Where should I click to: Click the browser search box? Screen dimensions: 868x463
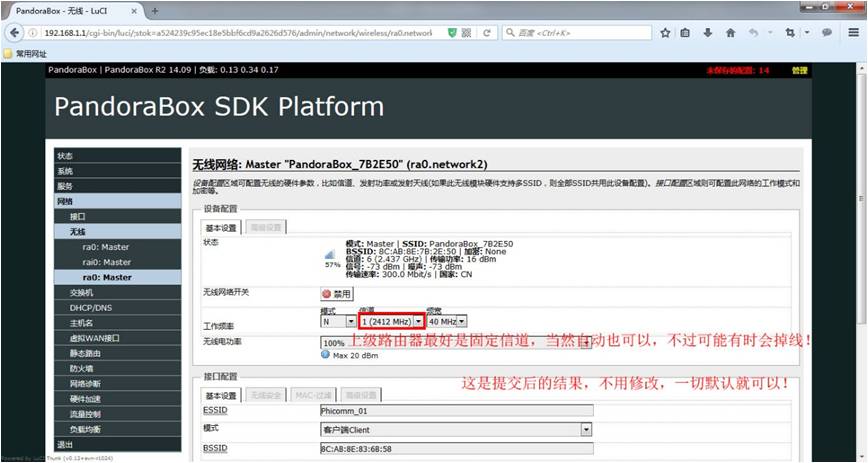576,33
